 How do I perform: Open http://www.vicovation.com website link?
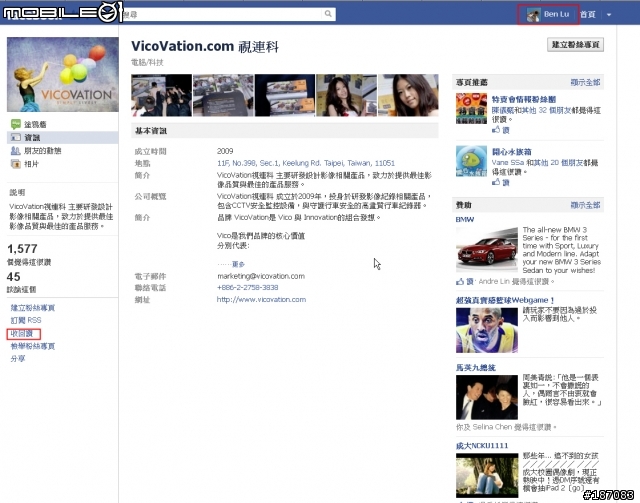point(261,299)
